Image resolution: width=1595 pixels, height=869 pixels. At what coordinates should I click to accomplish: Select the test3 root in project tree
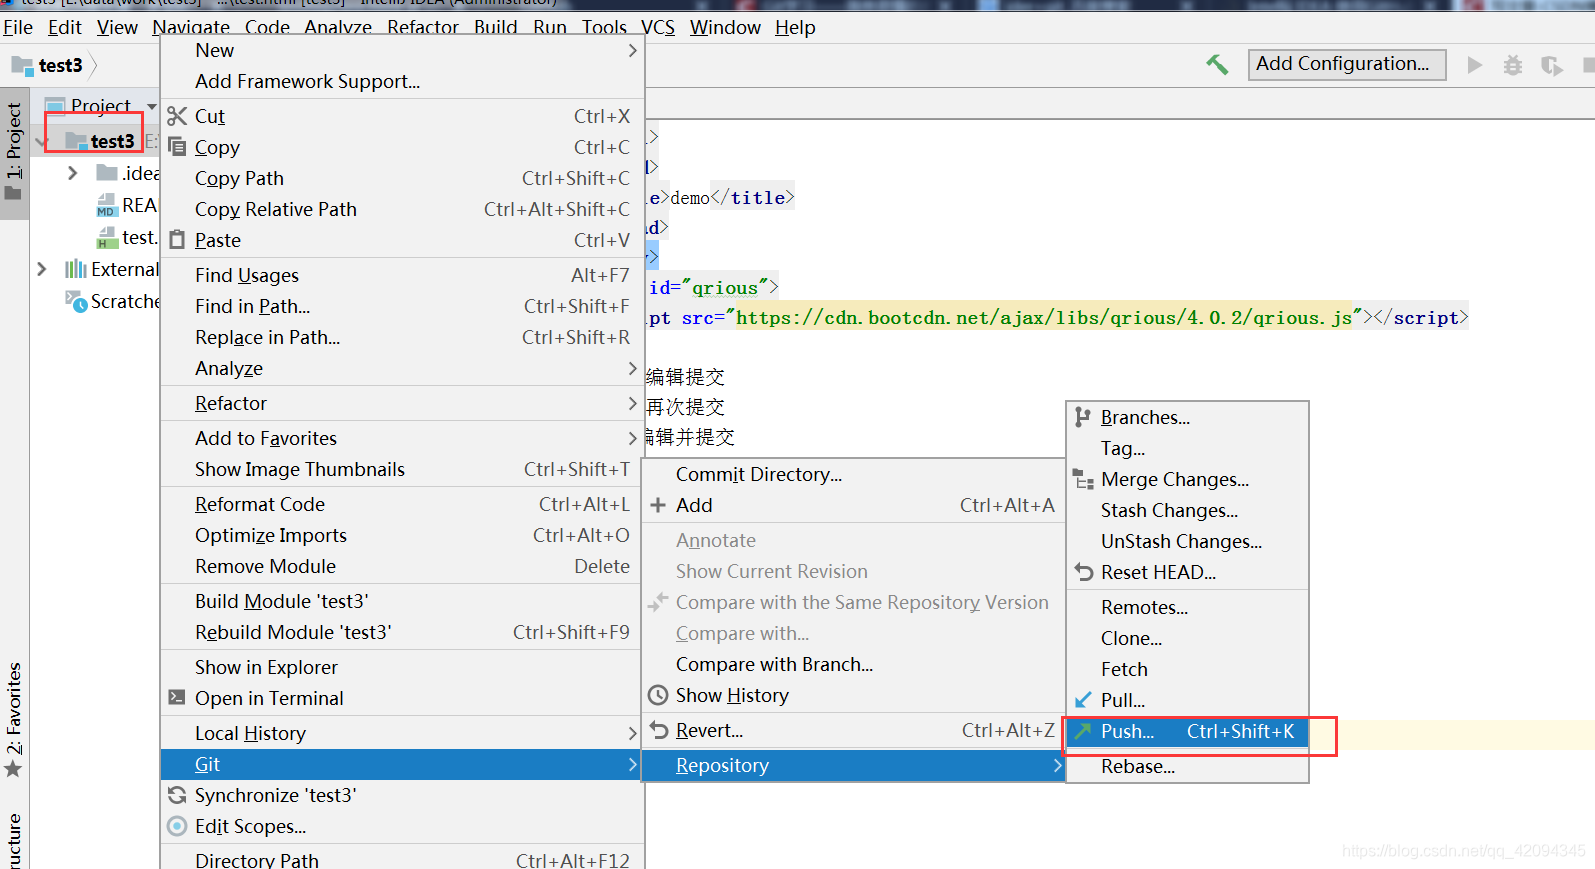pyautogui.click(x=112, y=141)
